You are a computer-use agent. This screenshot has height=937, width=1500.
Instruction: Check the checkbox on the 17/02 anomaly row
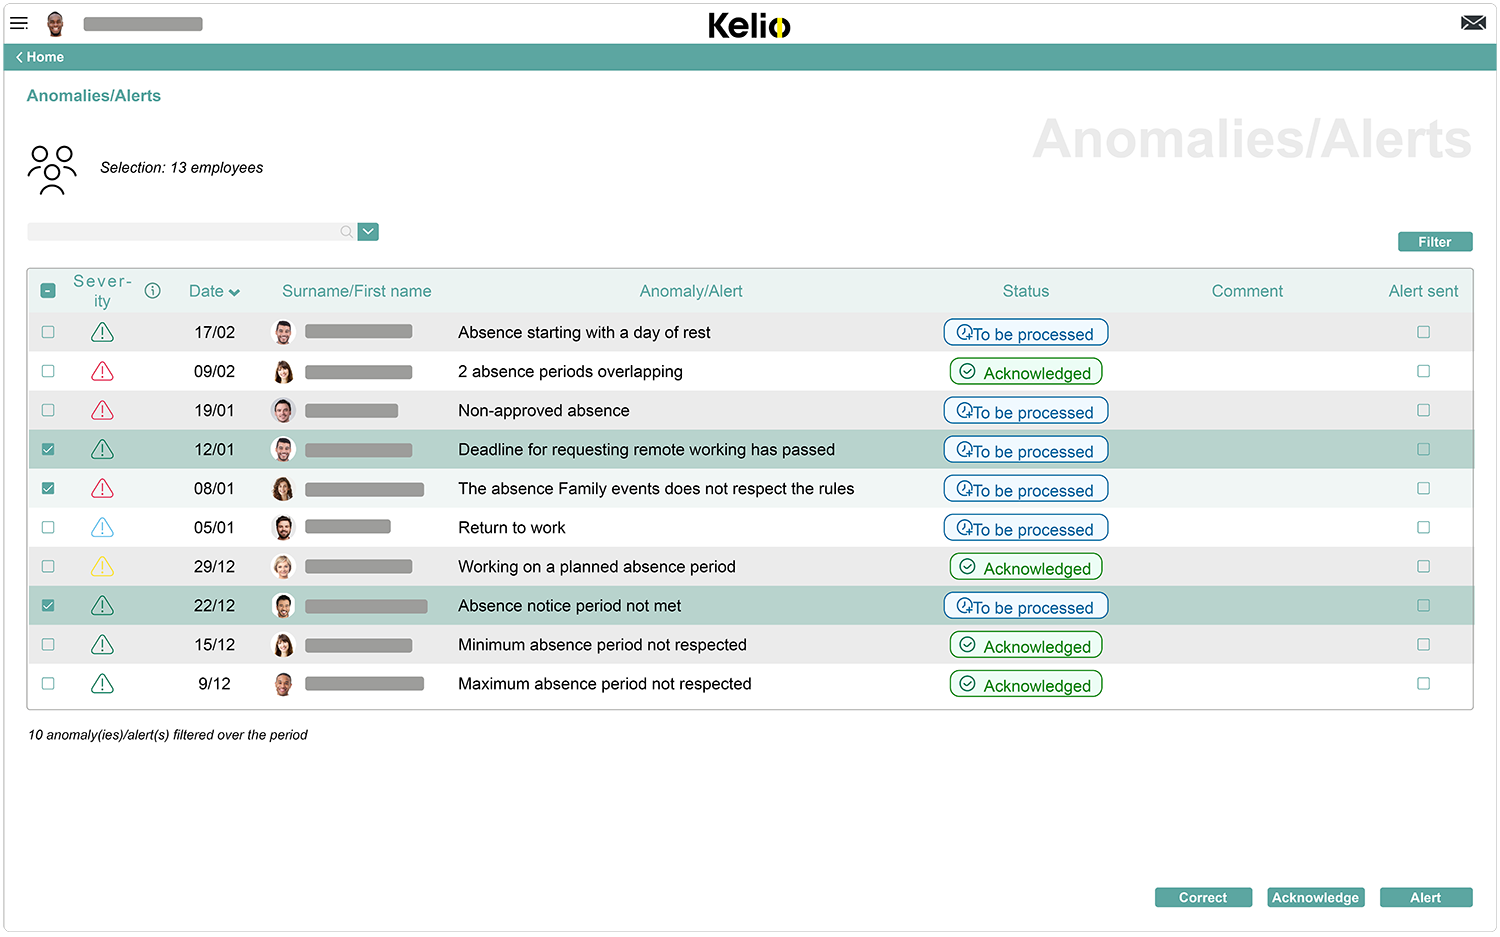click(x=48, y=331)
